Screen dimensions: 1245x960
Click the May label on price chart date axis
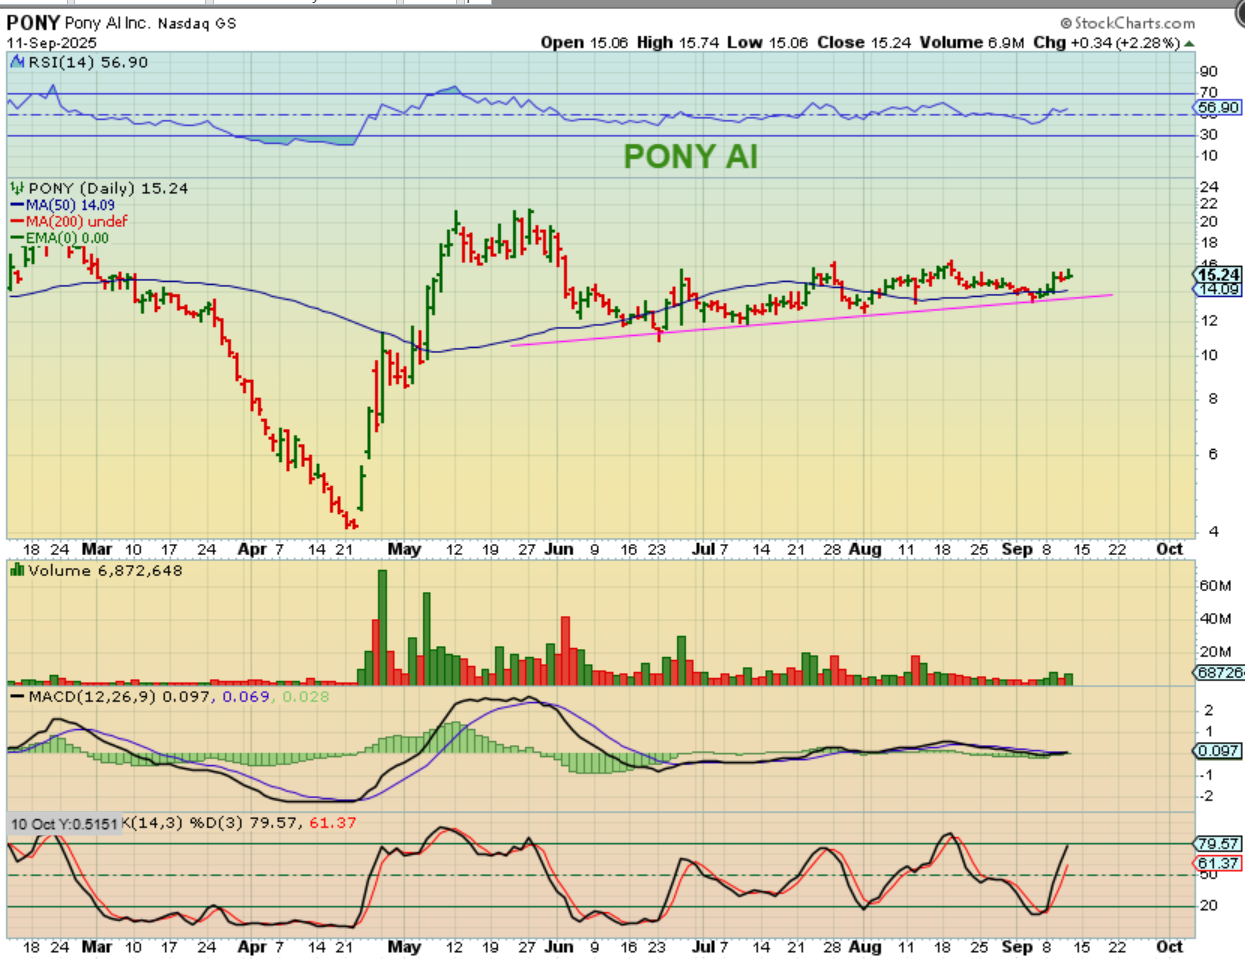[x=404, y=549]
